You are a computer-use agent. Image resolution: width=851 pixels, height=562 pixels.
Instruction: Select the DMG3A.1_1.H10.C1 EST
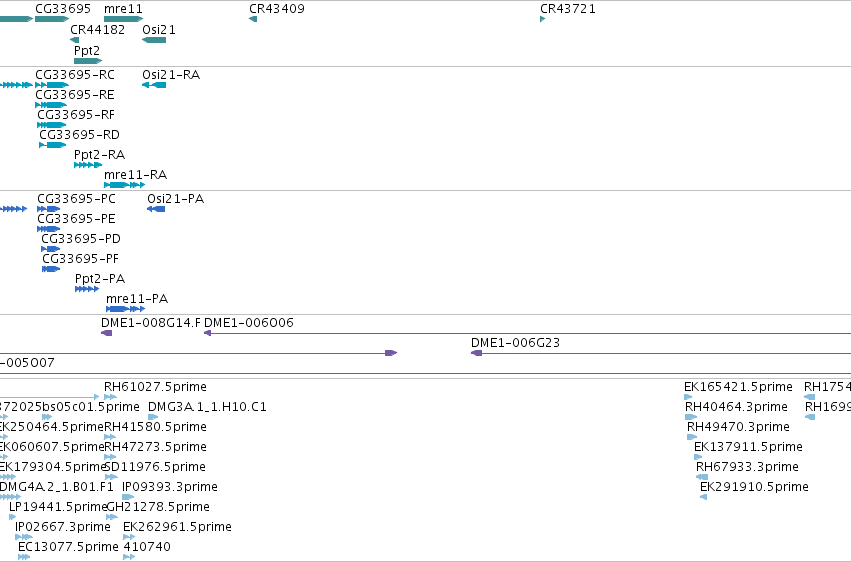coord(153,417)
